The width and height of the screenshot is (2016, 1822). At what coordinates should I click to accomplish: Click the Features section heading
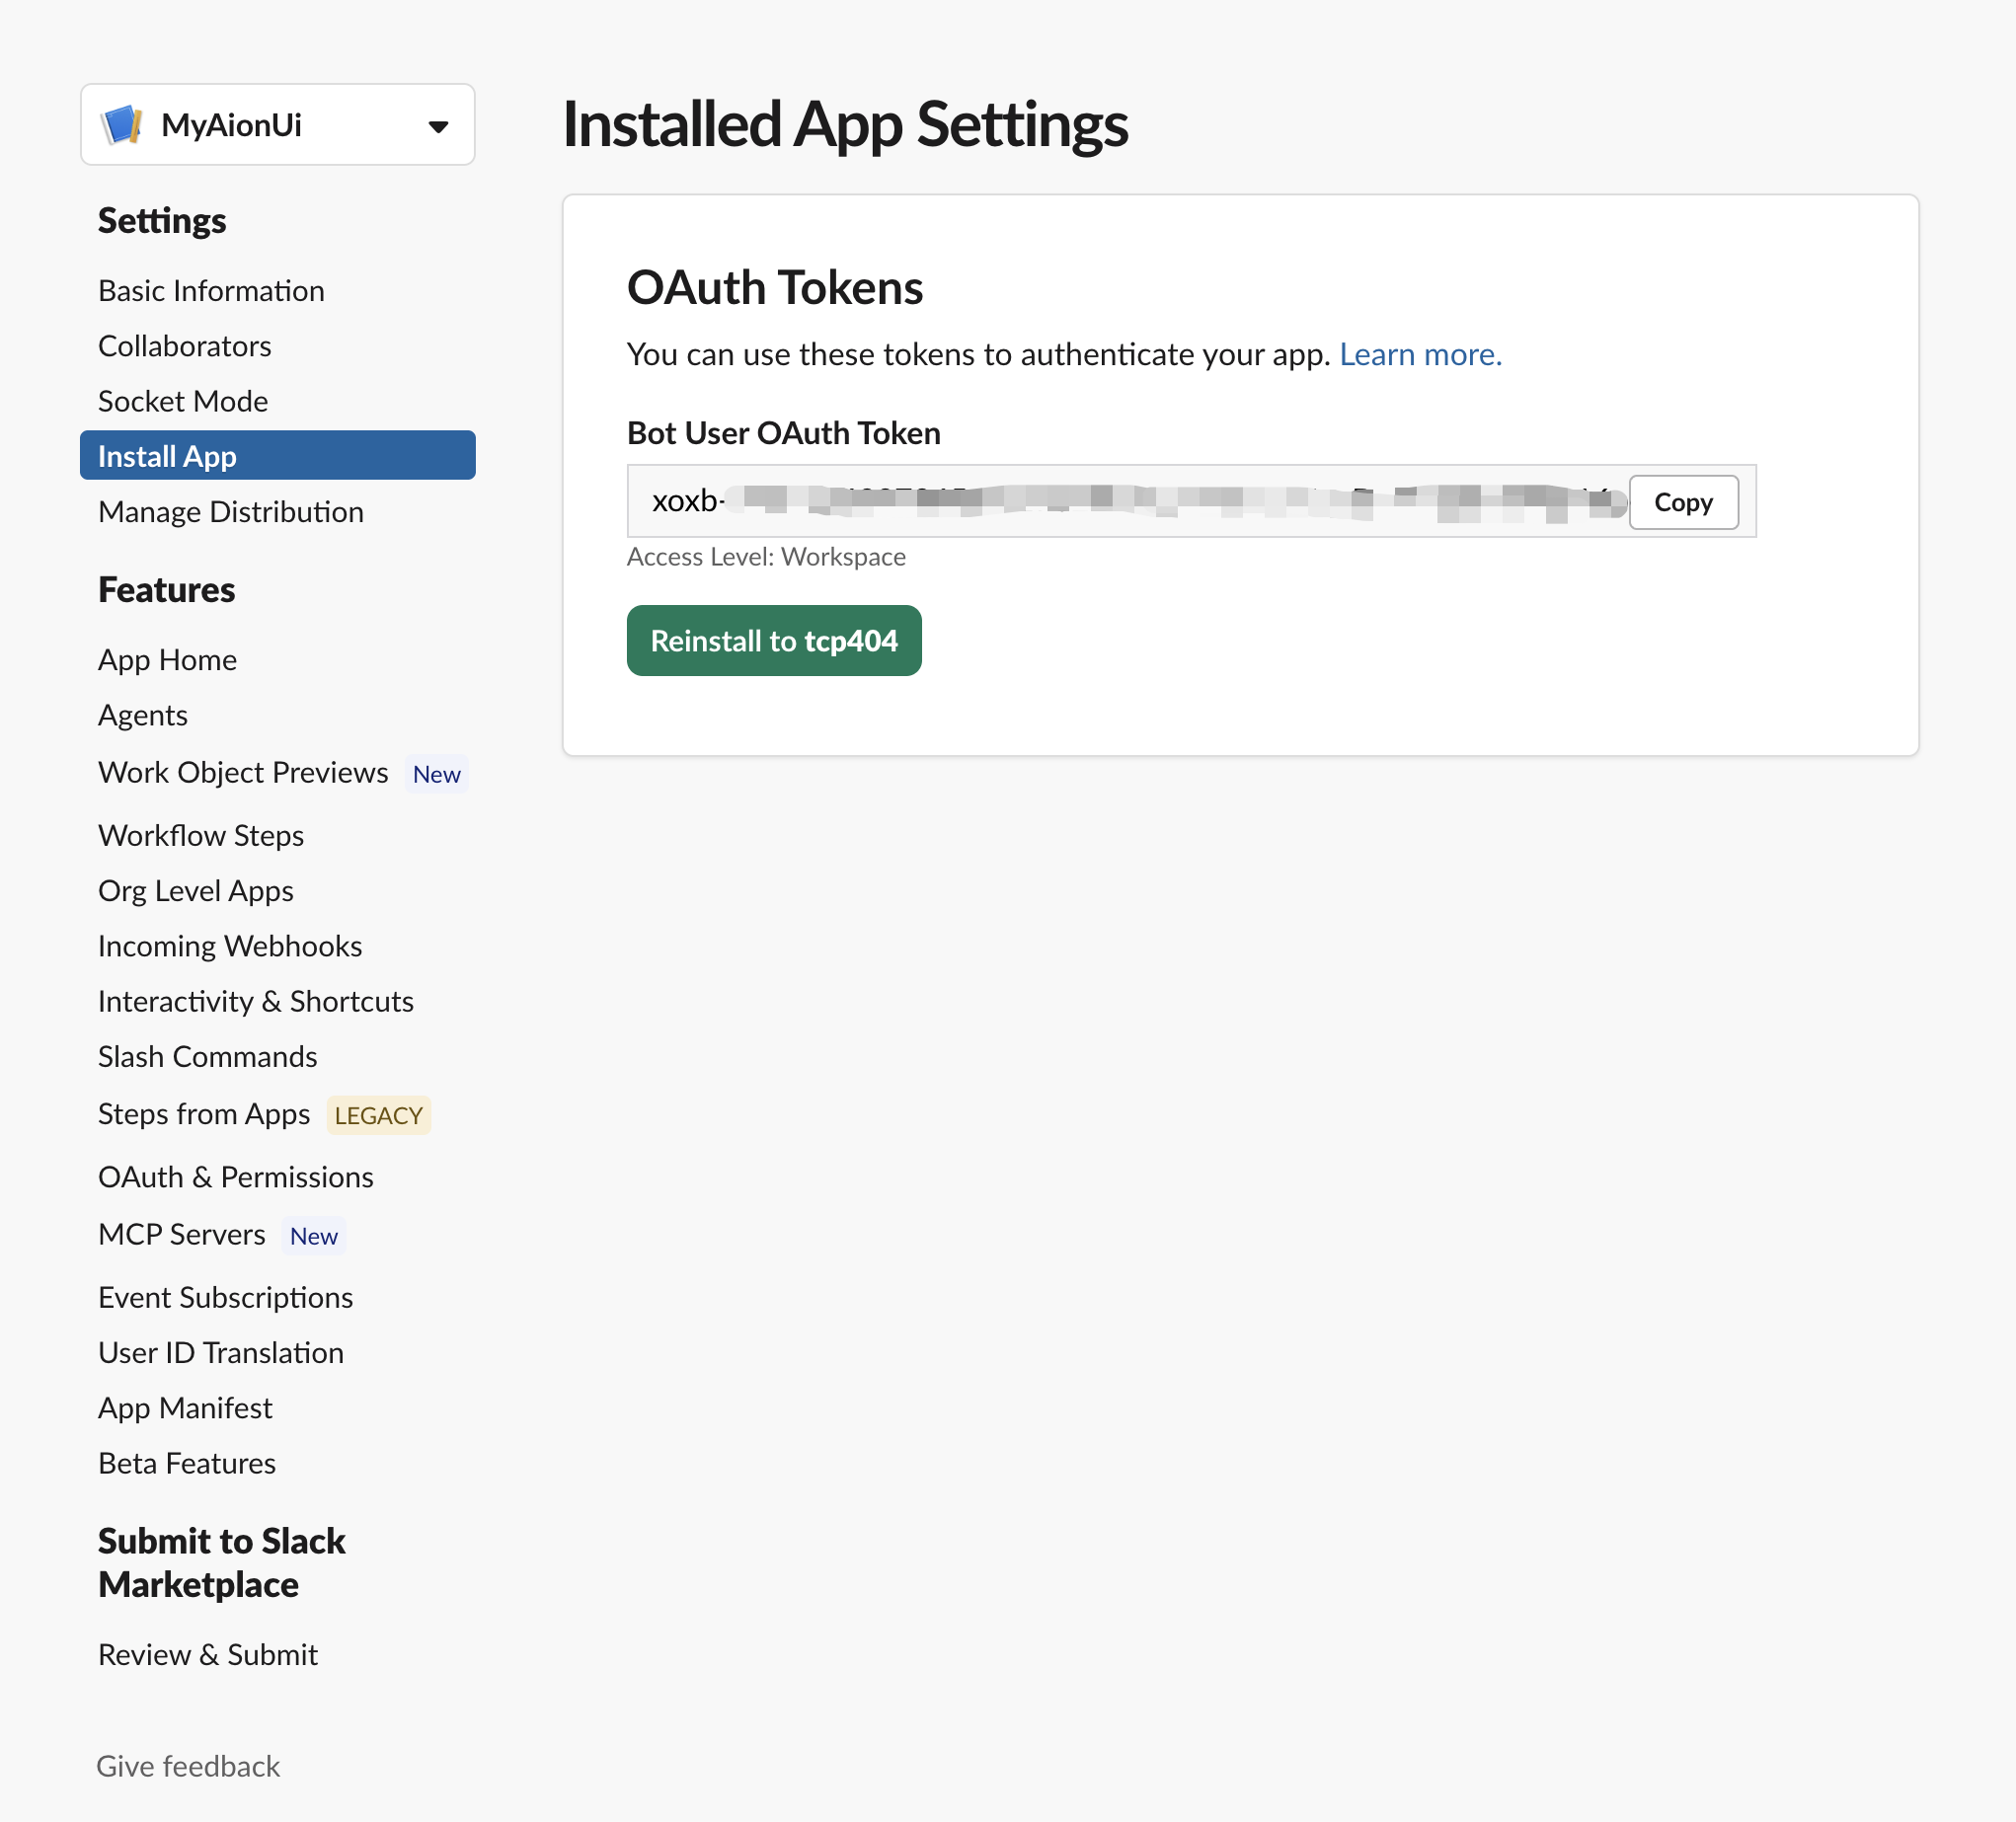tap(166, 590)
